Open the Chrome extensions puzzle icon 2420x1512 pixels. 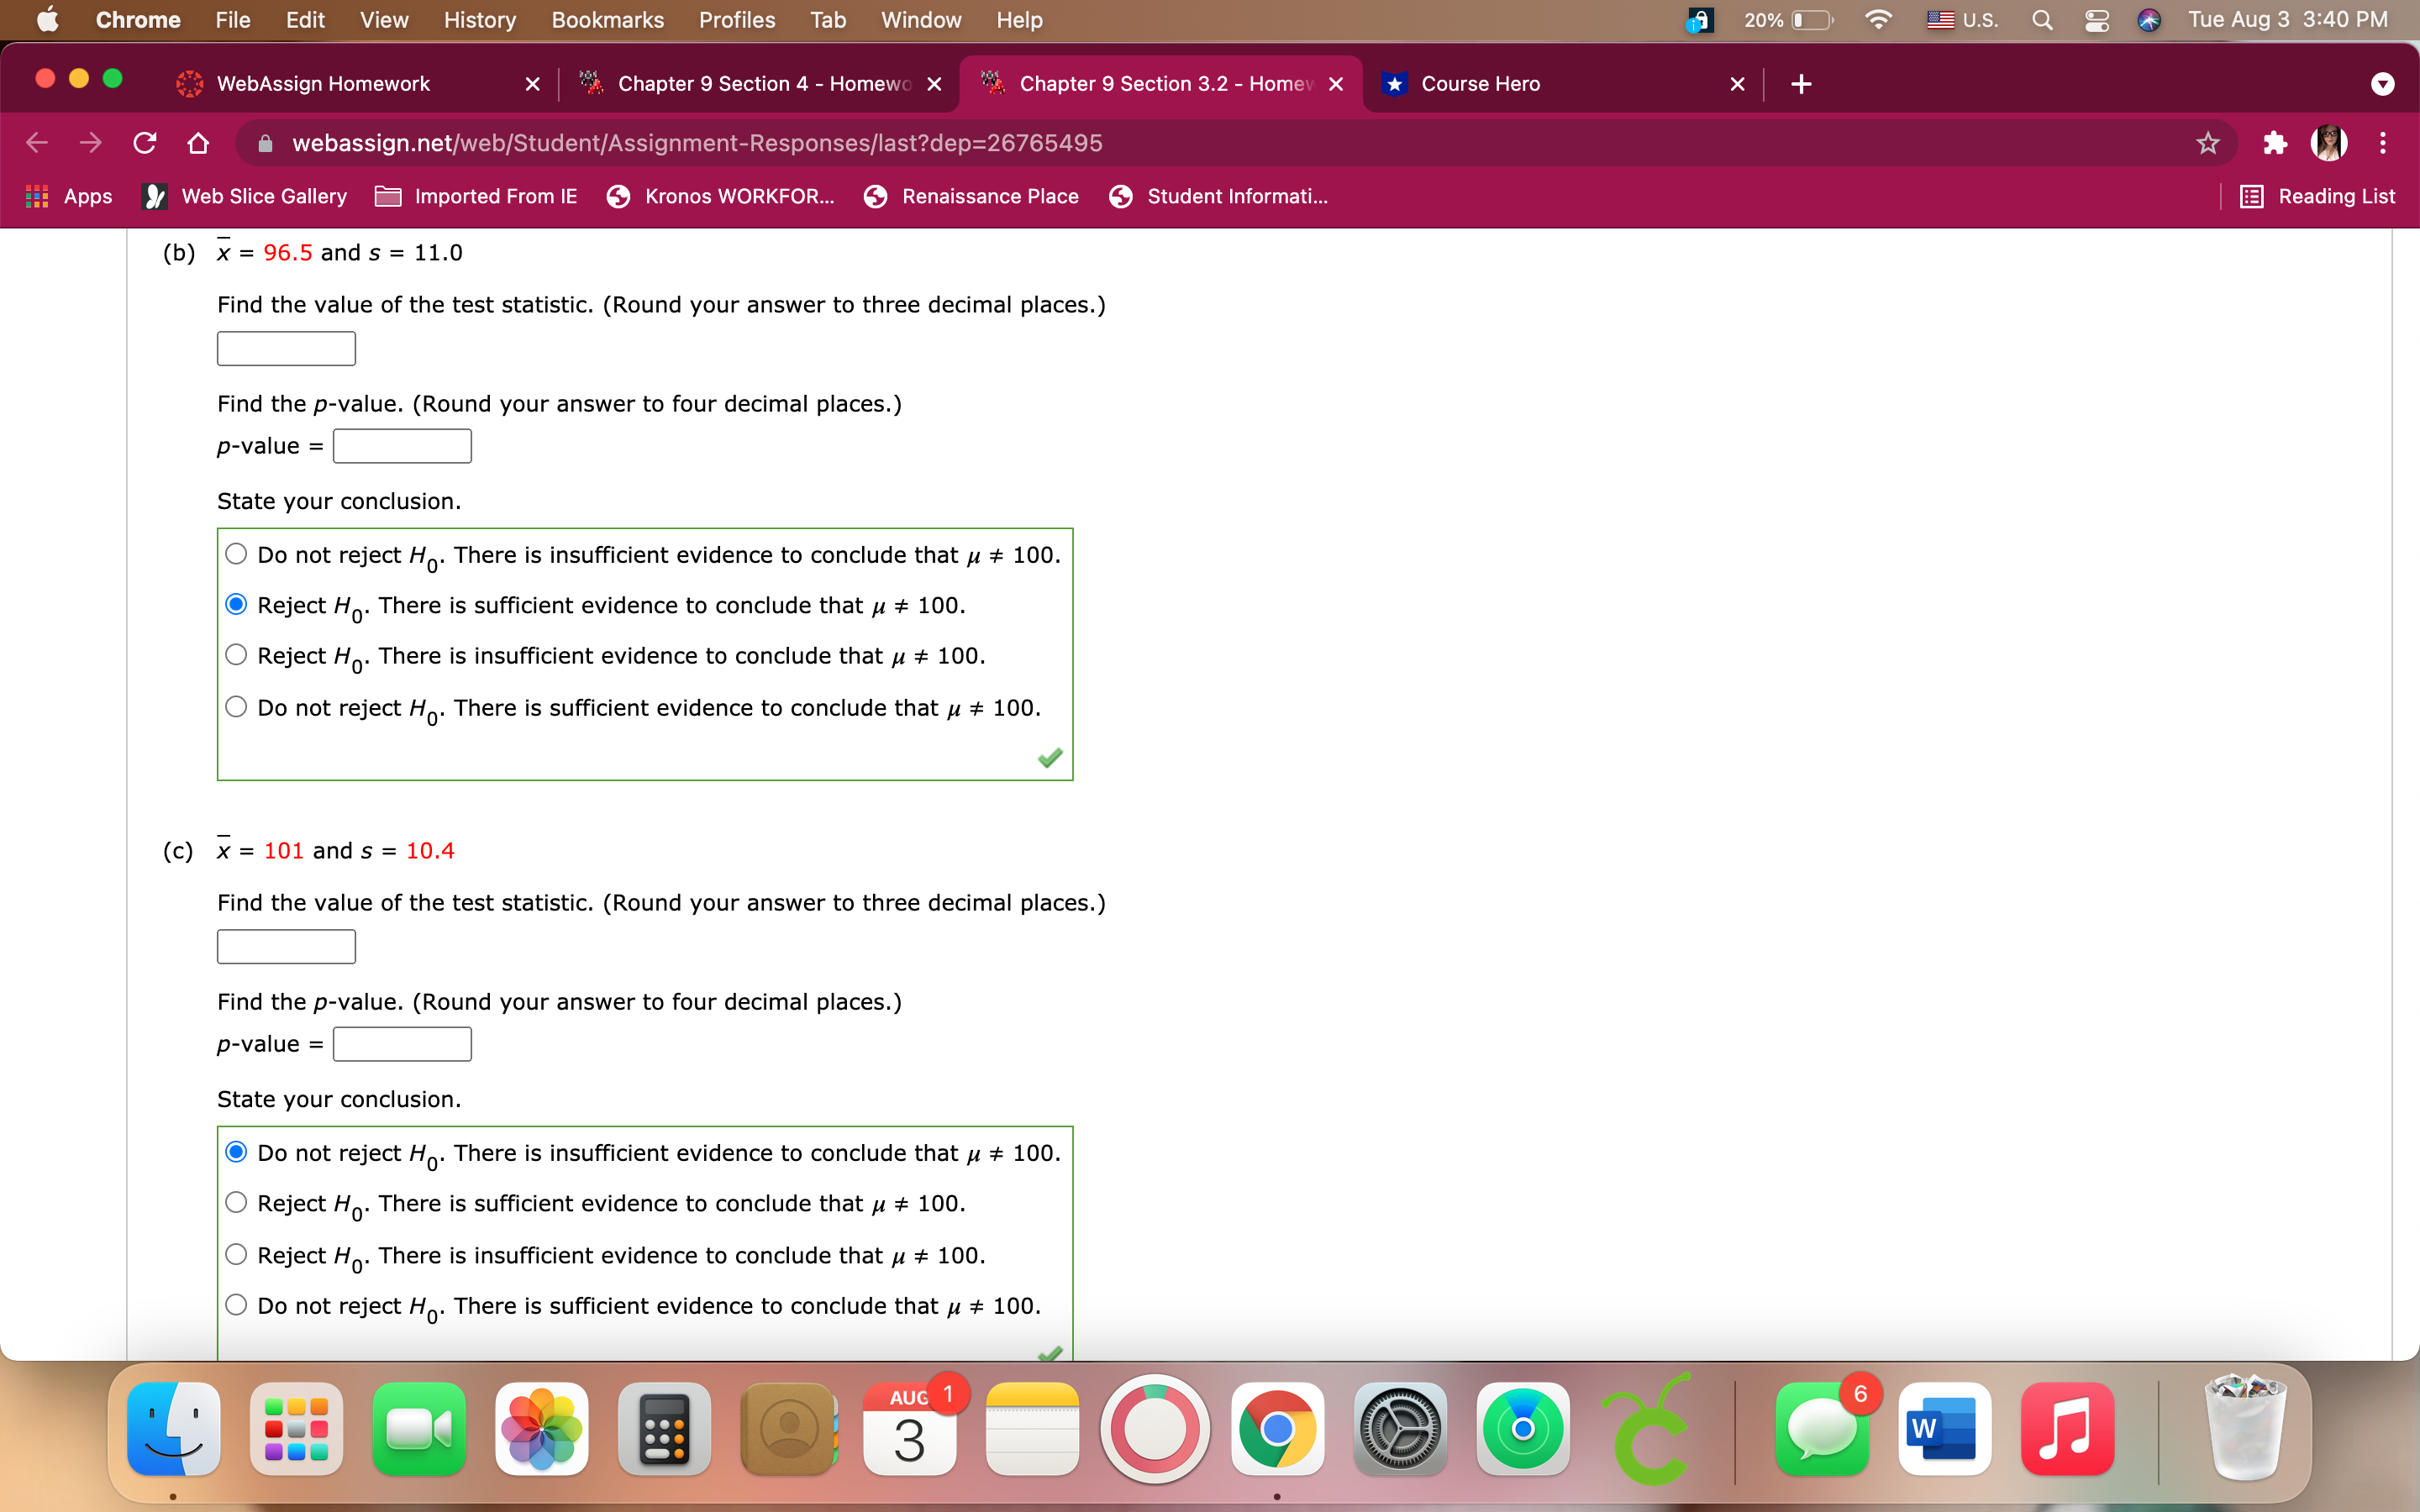click(x=2275, y=143)
